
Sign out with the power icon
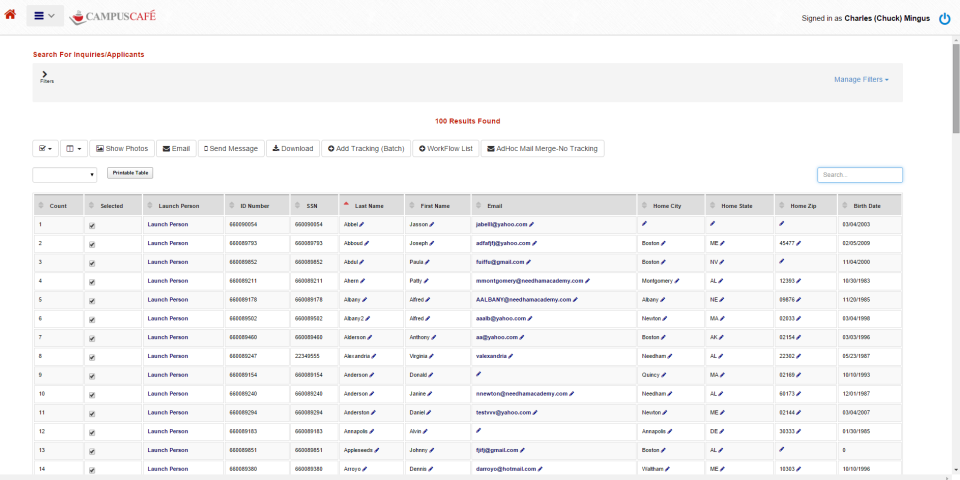point(945,18)
